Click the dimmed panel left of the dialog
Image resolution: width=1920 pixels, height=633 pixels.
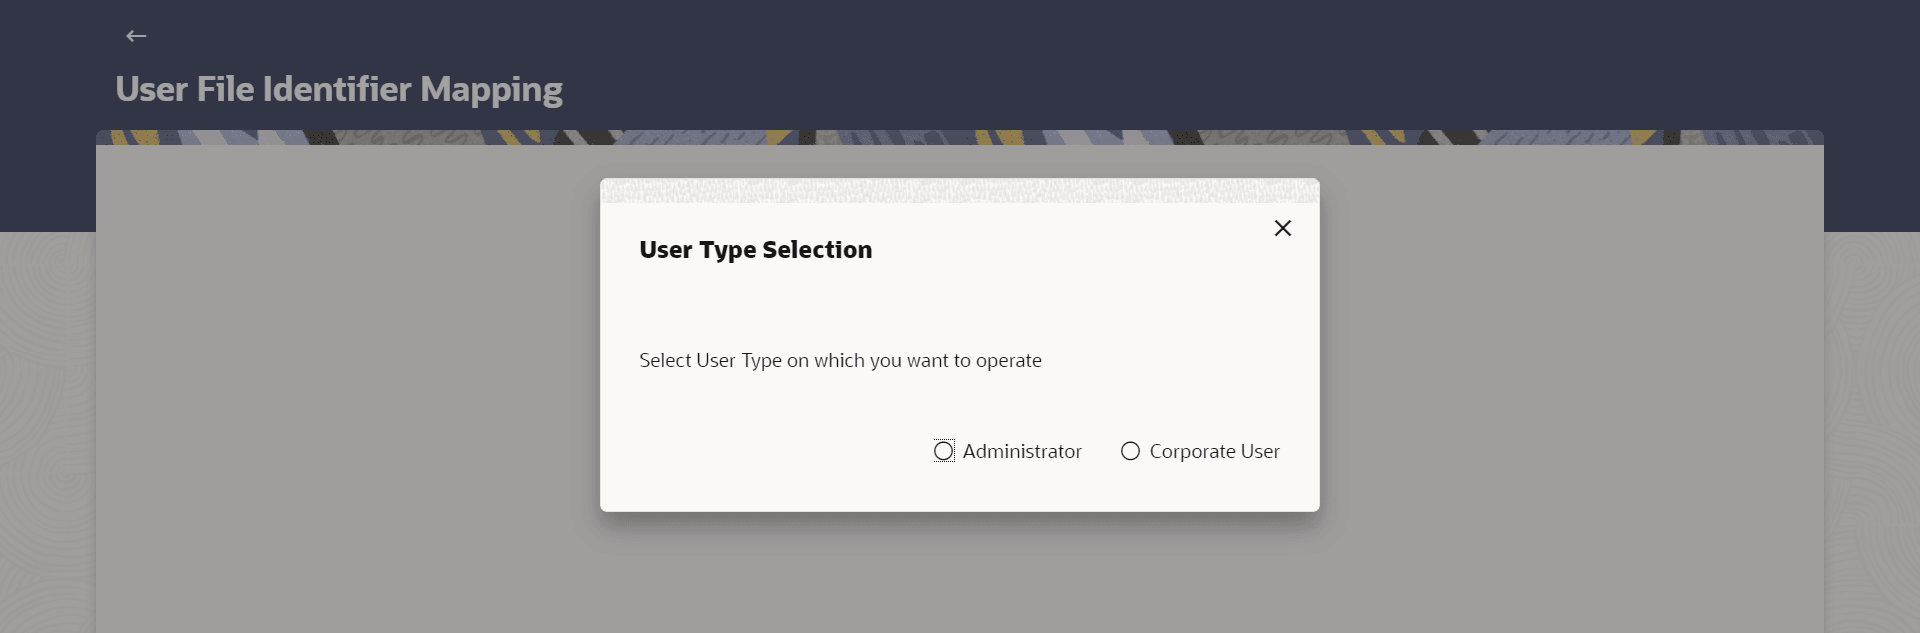point(348,388)
